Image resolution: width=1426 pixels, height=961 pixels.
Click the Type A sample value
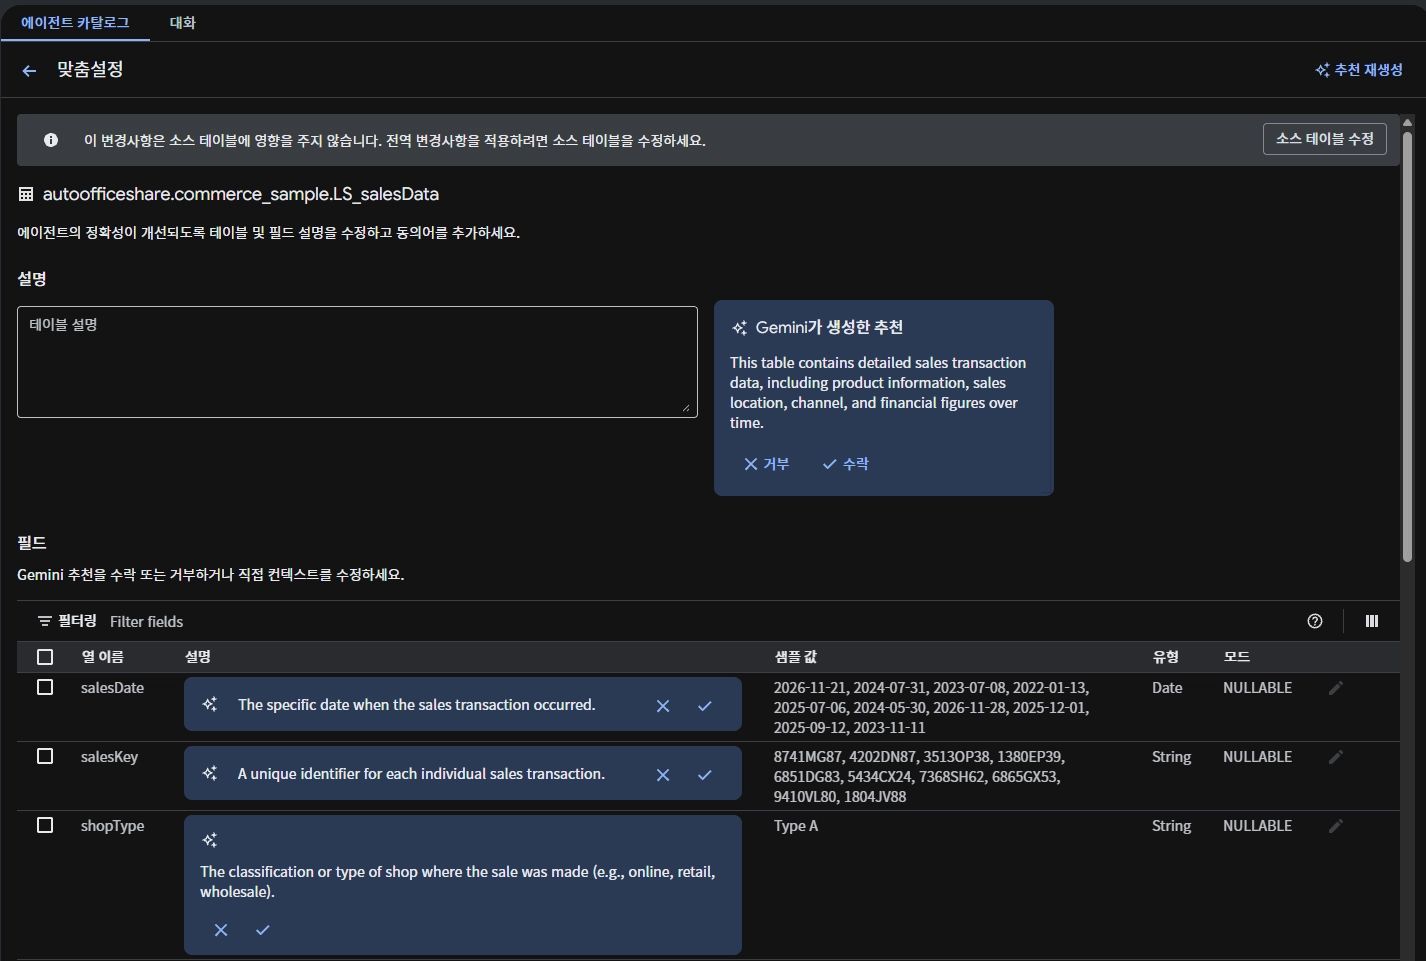pyautogui.click(x=796, y=826)
